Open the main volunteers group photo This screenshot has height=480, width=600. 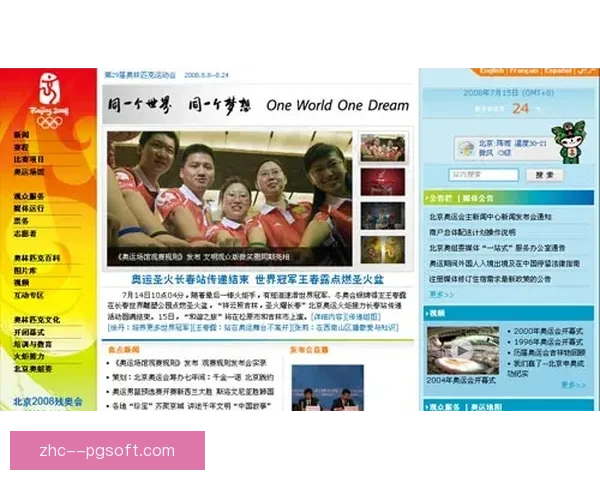coord(230,198)
